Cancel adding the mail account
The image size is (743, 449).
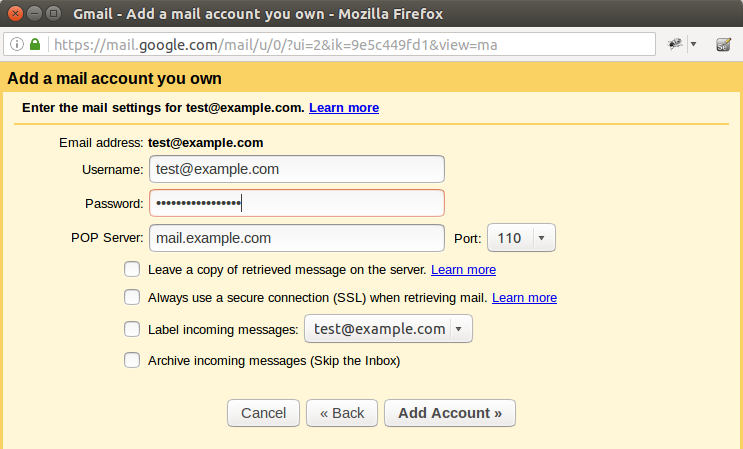[x=263, y=413]
